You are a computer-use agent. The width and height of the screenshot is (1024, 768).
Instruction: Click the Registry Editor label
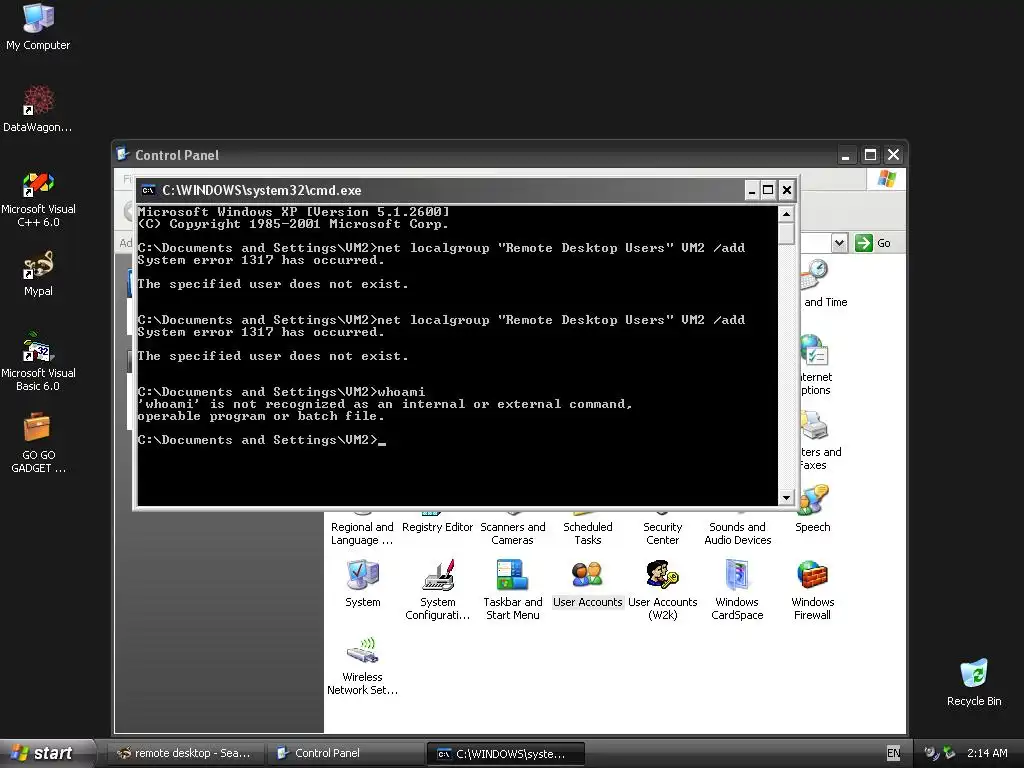[438, 527]
